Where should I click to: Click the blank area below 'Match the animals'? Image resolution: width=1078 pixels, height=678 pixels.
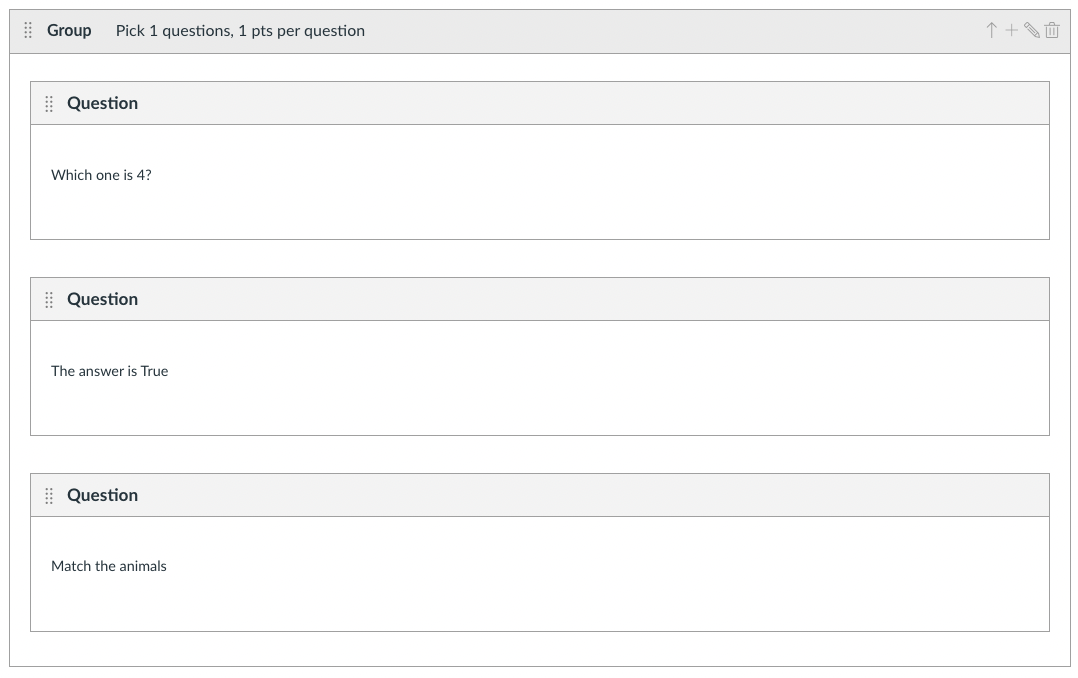tap(540, 605)
